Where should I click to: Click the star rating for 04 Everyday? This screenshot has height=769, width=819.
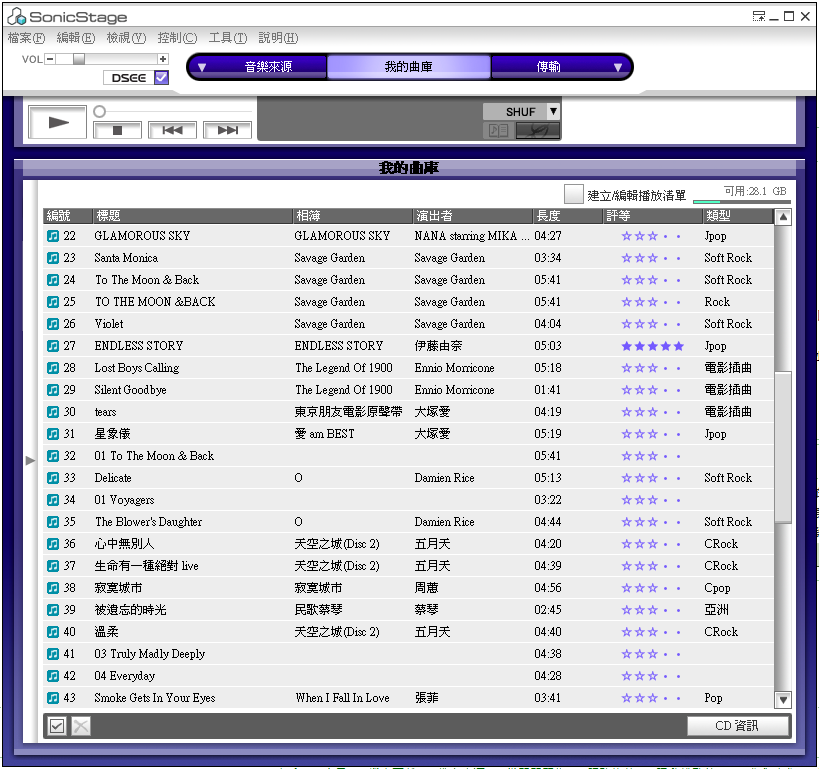tap(652, 676)
